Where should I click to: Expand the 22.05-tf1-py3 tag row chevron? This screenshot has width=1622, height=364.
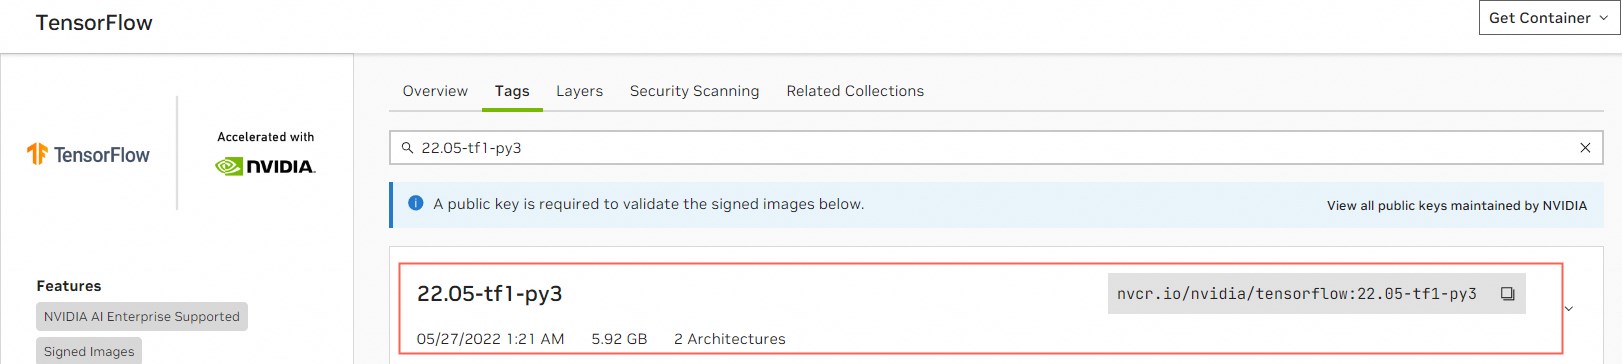point(1568,309)
